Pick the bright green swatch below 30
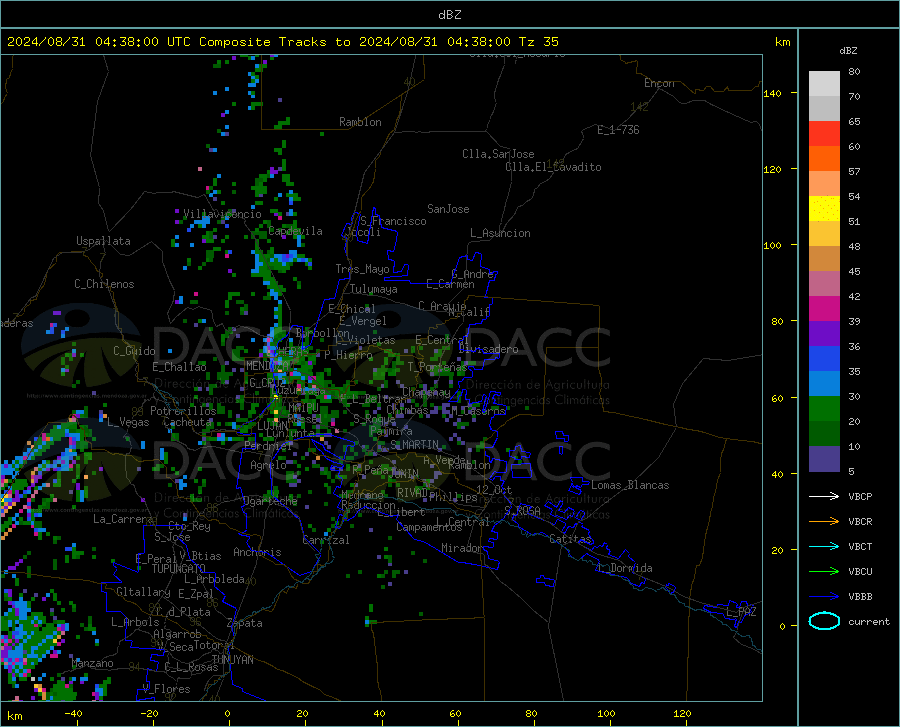Image resolution: width=900 pixels, height=727 pixels. 824,409
